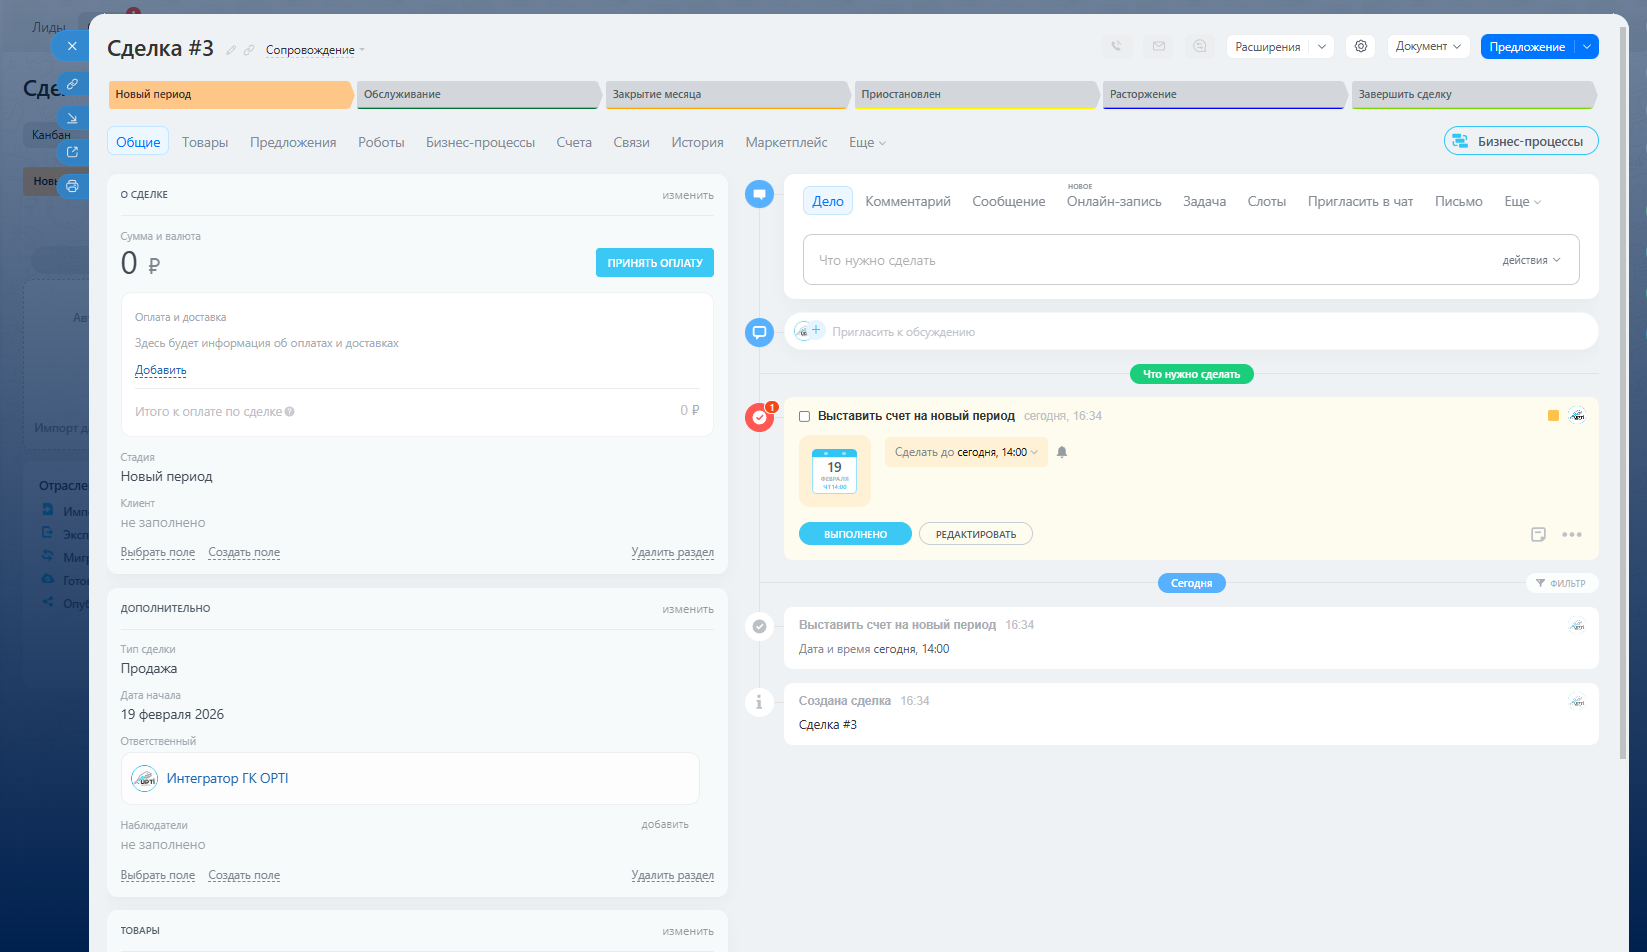Click the Добавить link under Оплата и доставка
1647x952 pixels.
click(160, 370)
